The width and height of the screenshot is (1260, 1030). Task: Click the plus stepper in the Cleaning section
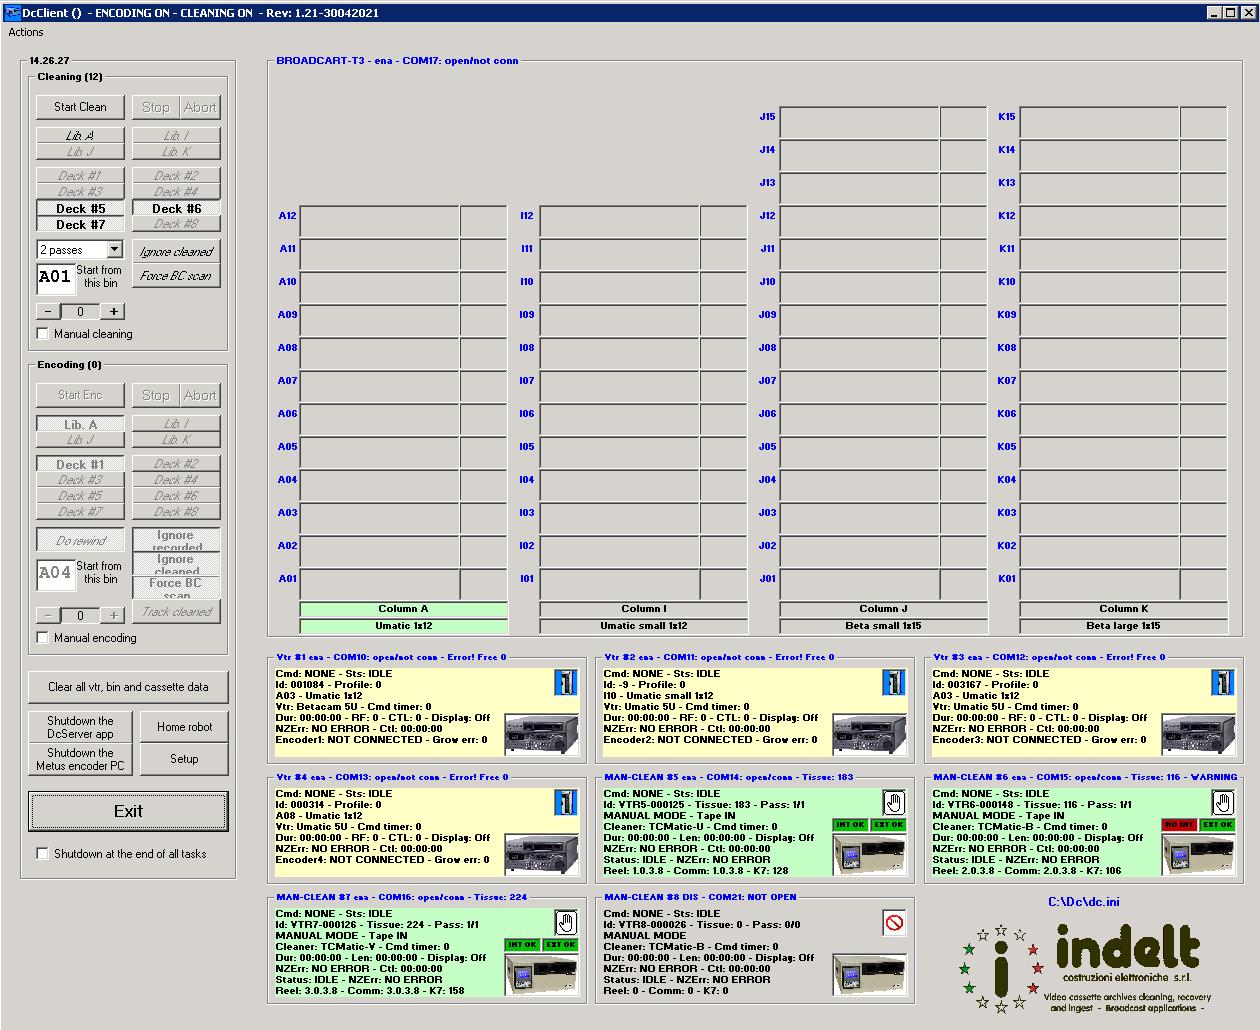tap(114, 312)
